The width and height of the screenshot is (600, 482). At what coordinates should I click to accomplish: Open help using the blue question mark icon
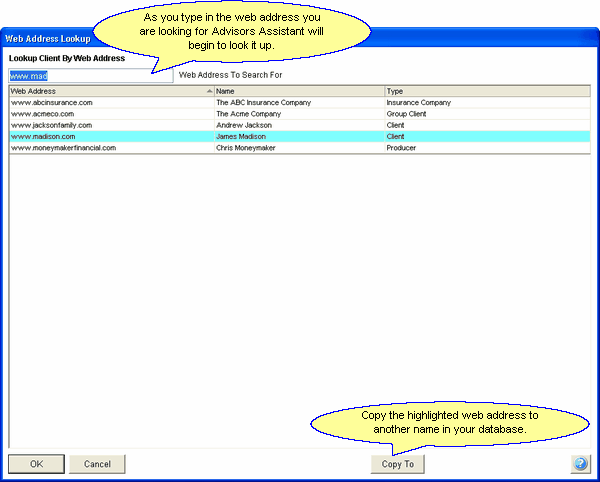pos(580,464)
